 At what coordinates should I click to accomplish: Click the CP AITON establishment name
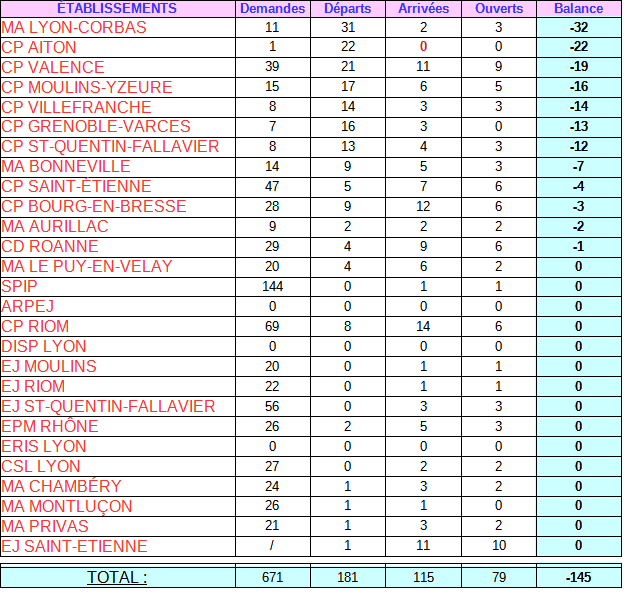pos(39,47)
